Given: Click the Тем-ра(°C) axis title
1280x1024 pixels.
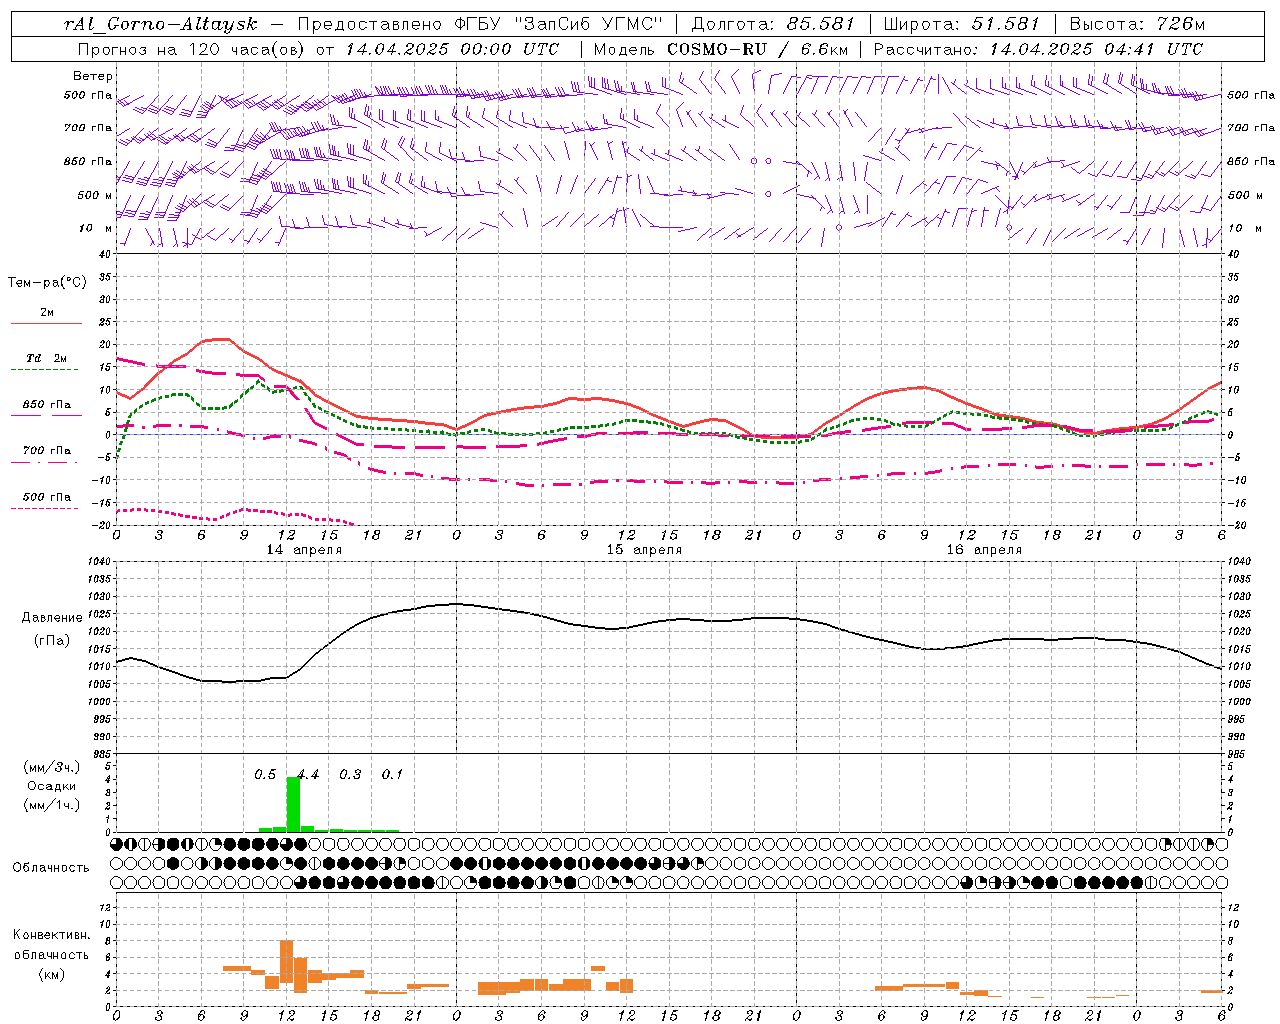Looking at the screenshot, I should pos(47,283).
